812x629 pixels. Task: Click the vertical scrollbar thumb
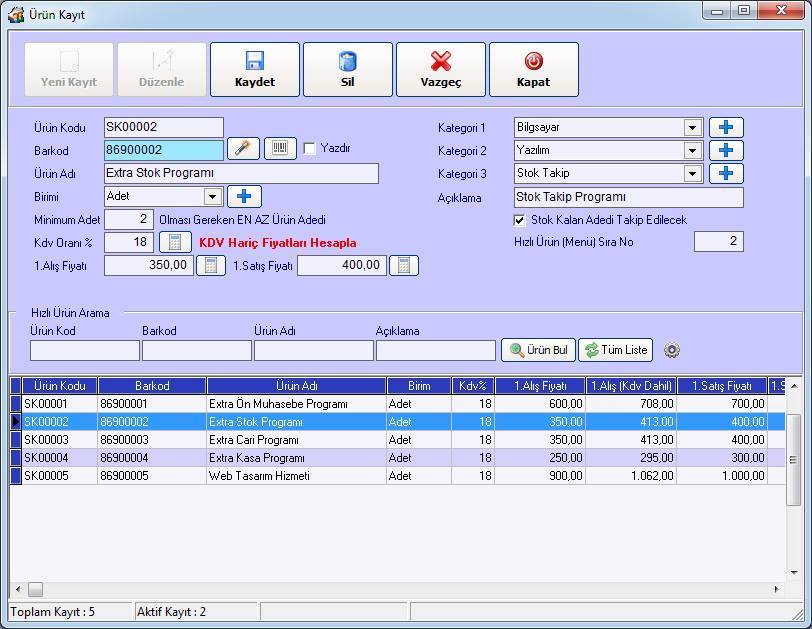coord(793,459)
